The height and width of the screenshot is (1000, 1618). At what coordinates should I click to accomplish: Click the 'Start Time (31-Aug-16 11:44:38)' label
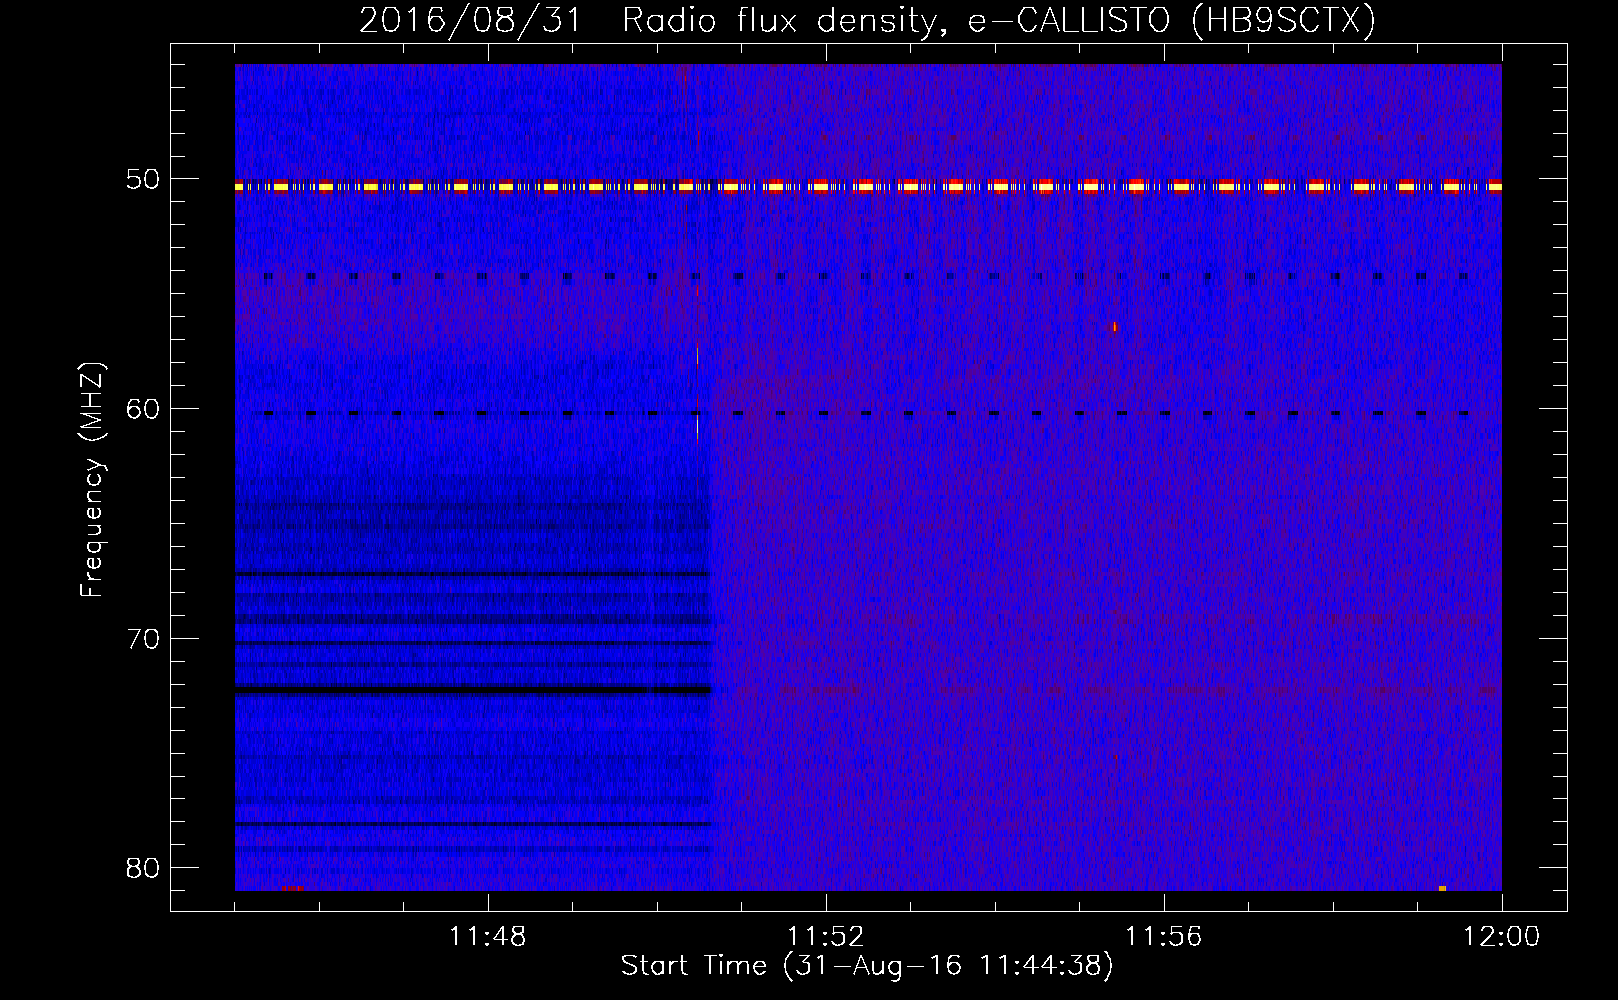867,966
